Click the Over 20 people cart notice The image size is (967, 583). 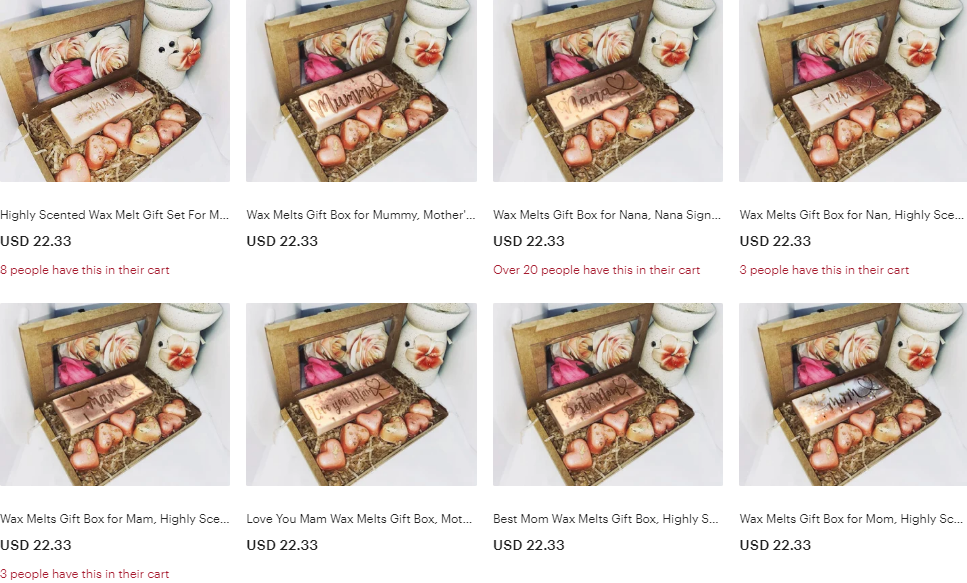pos(596,270)
